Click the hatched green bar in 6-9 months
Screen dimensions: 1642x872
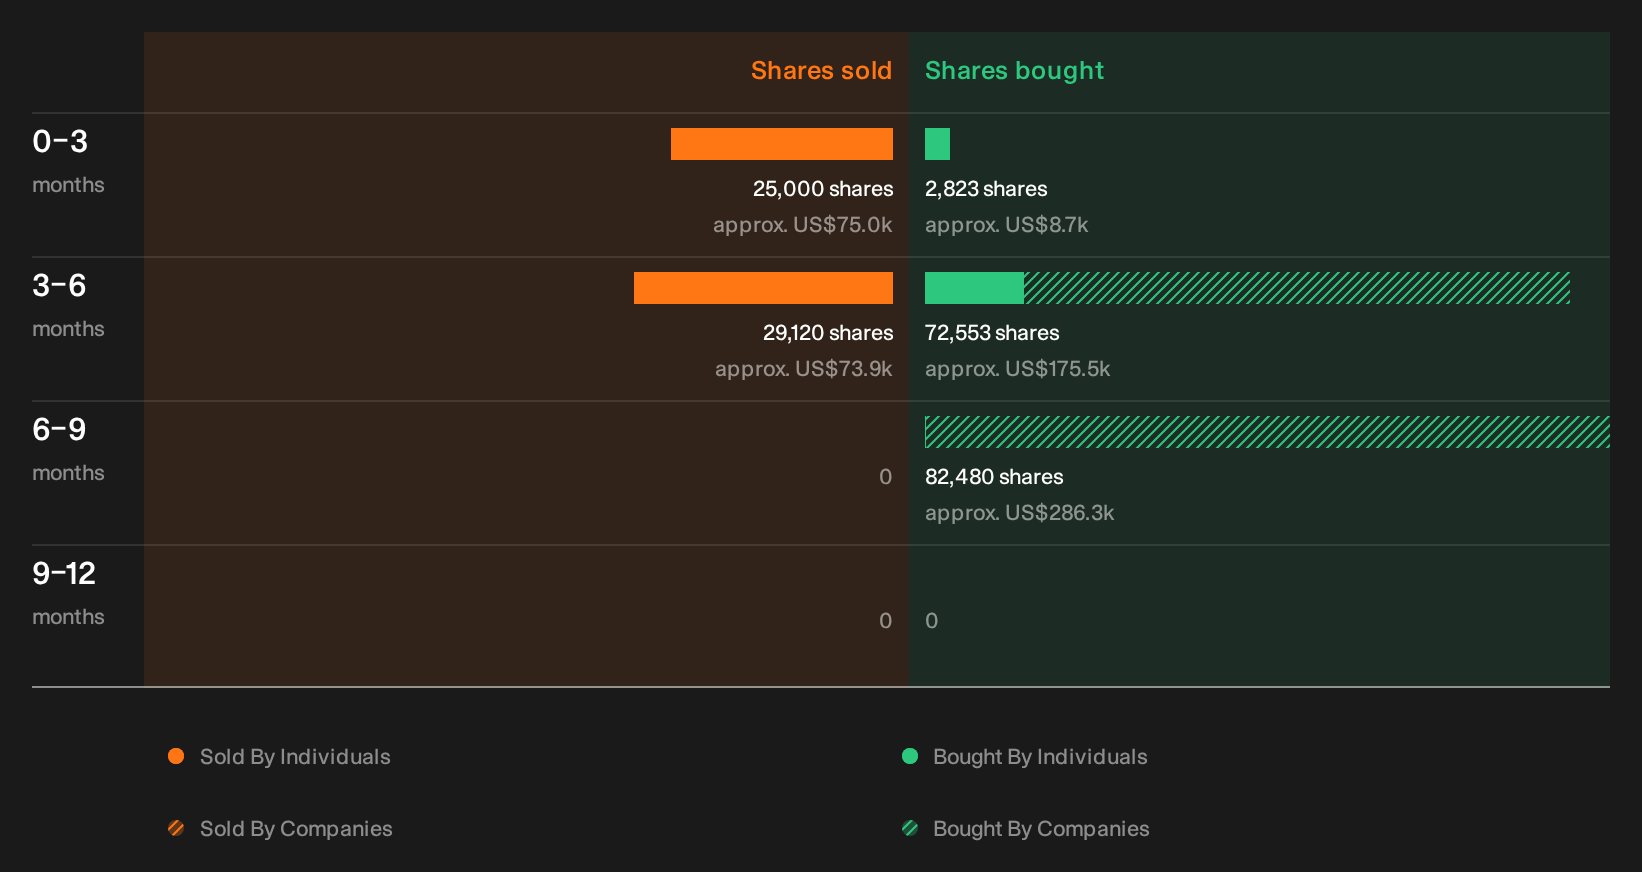pos(1267,432)
